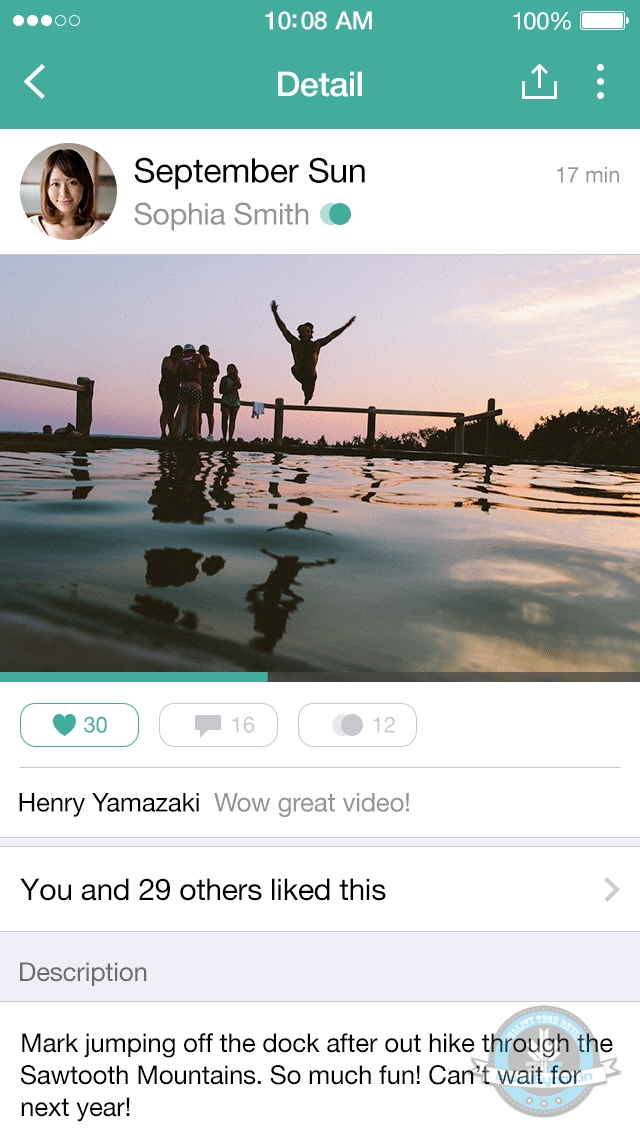Open Henry Yamazaki's profile link
Screen dimensions: 640x1136
tap(109, 803)
